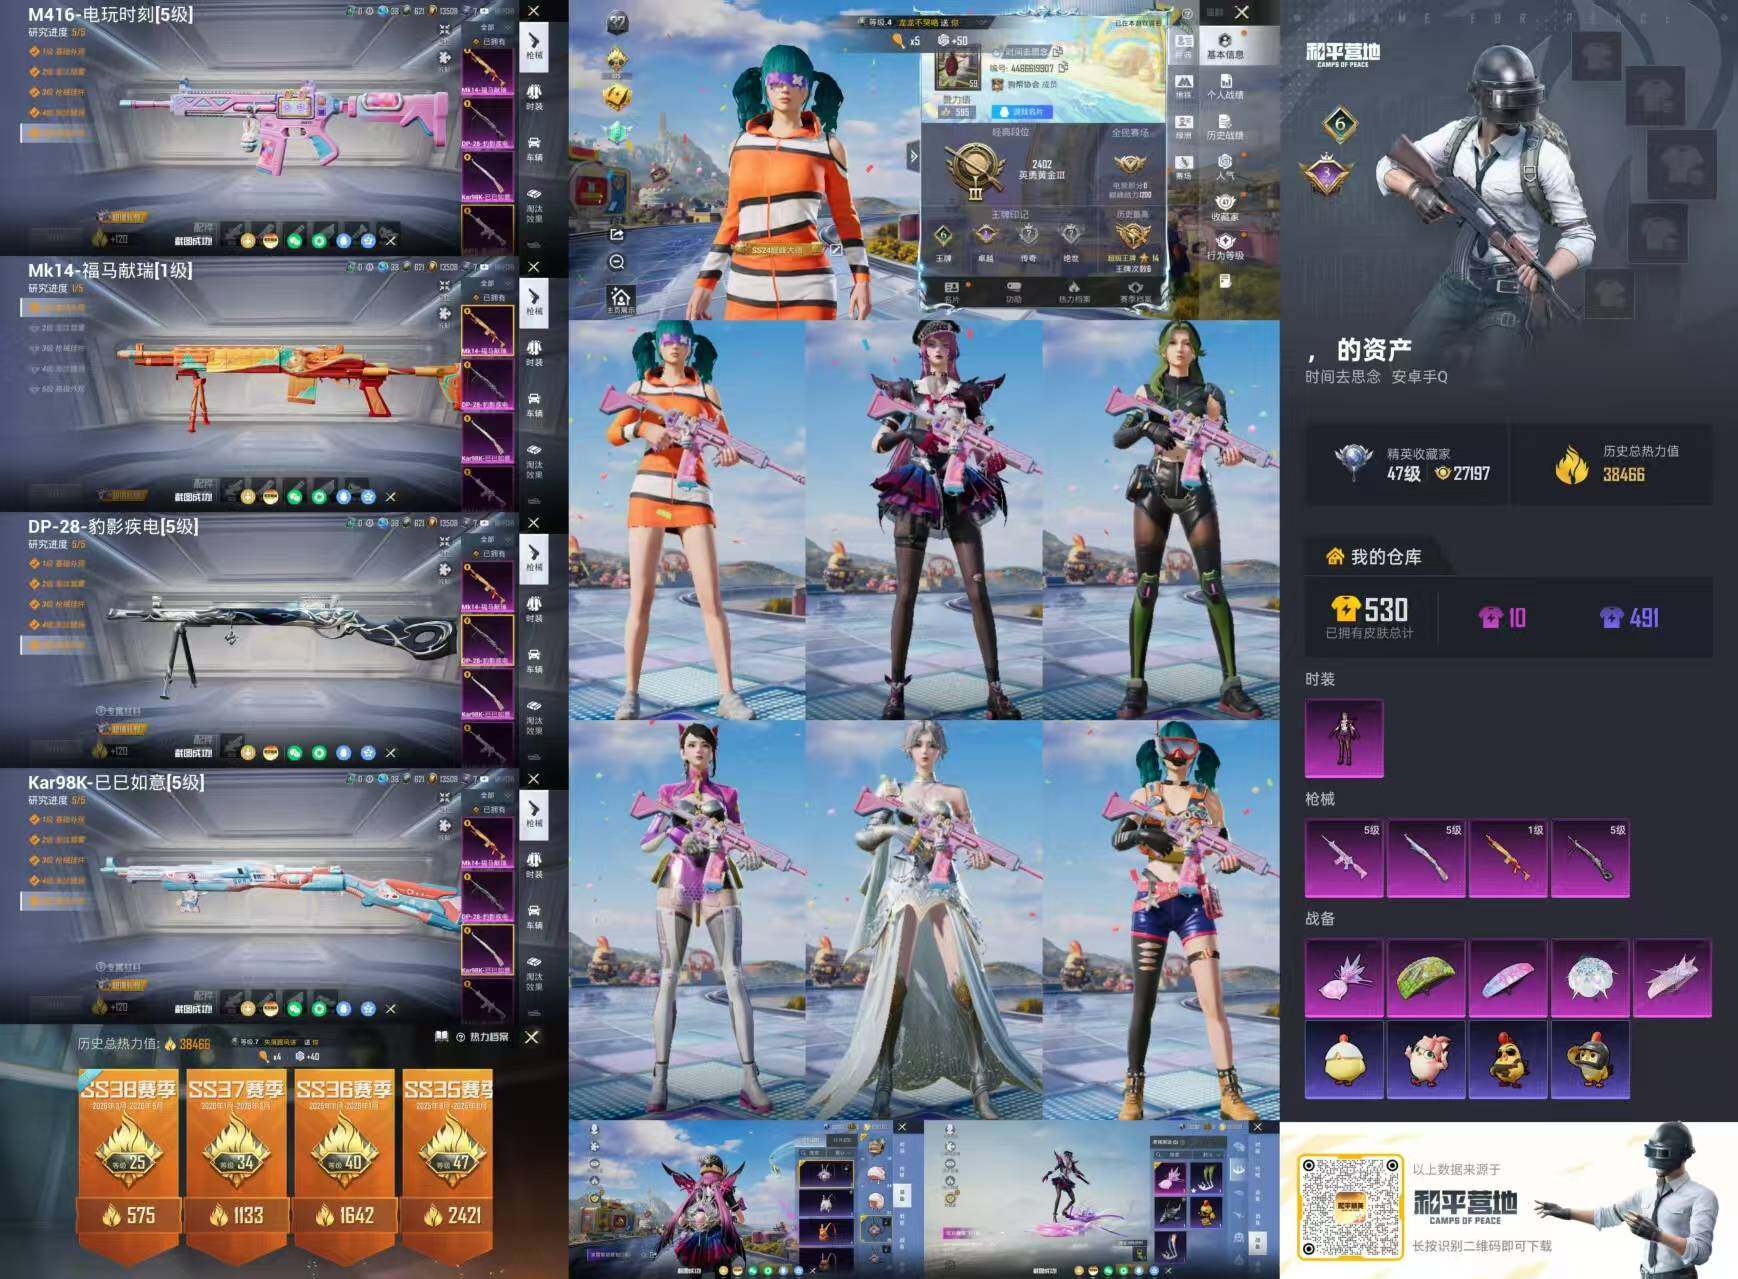
Task: Open the 主页展示 home icon
Action: click(620, 300)
